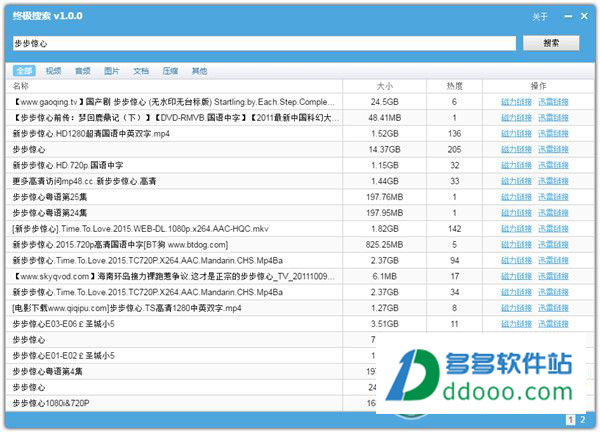Viewport: 600px width, 432px height.
Task: Open 迅雷链接 for 步步惊心粤语第25集
Action: pyautogui.click(x=553, y=197)
